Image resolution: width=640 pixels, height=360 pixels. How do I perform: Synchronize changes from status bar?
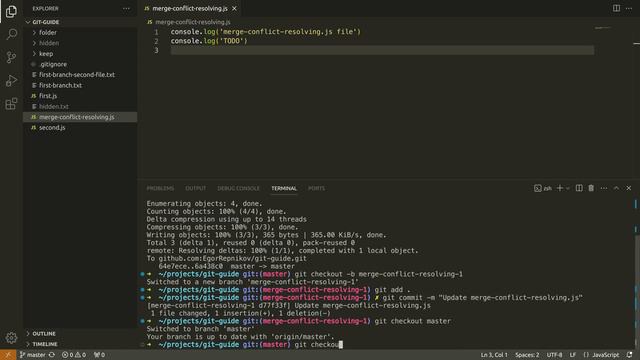[52, 355]
